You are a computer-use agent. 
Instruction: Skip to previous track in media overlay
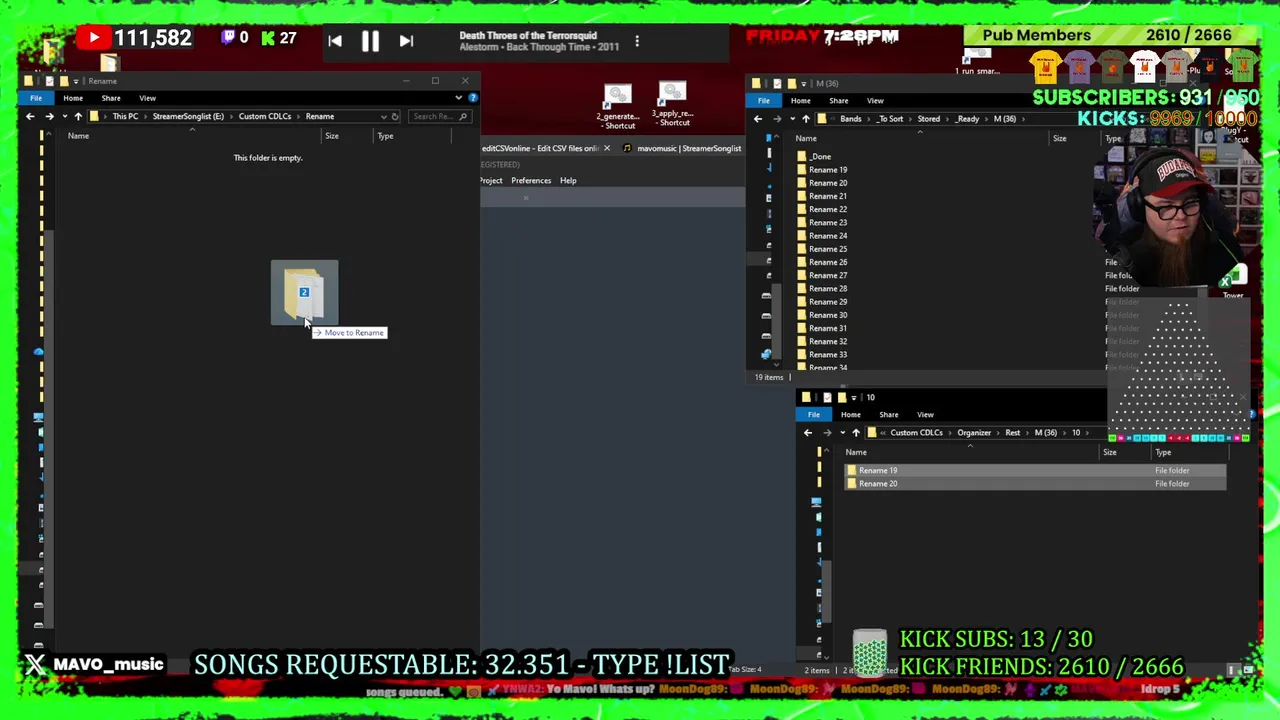tap(335, 41)
